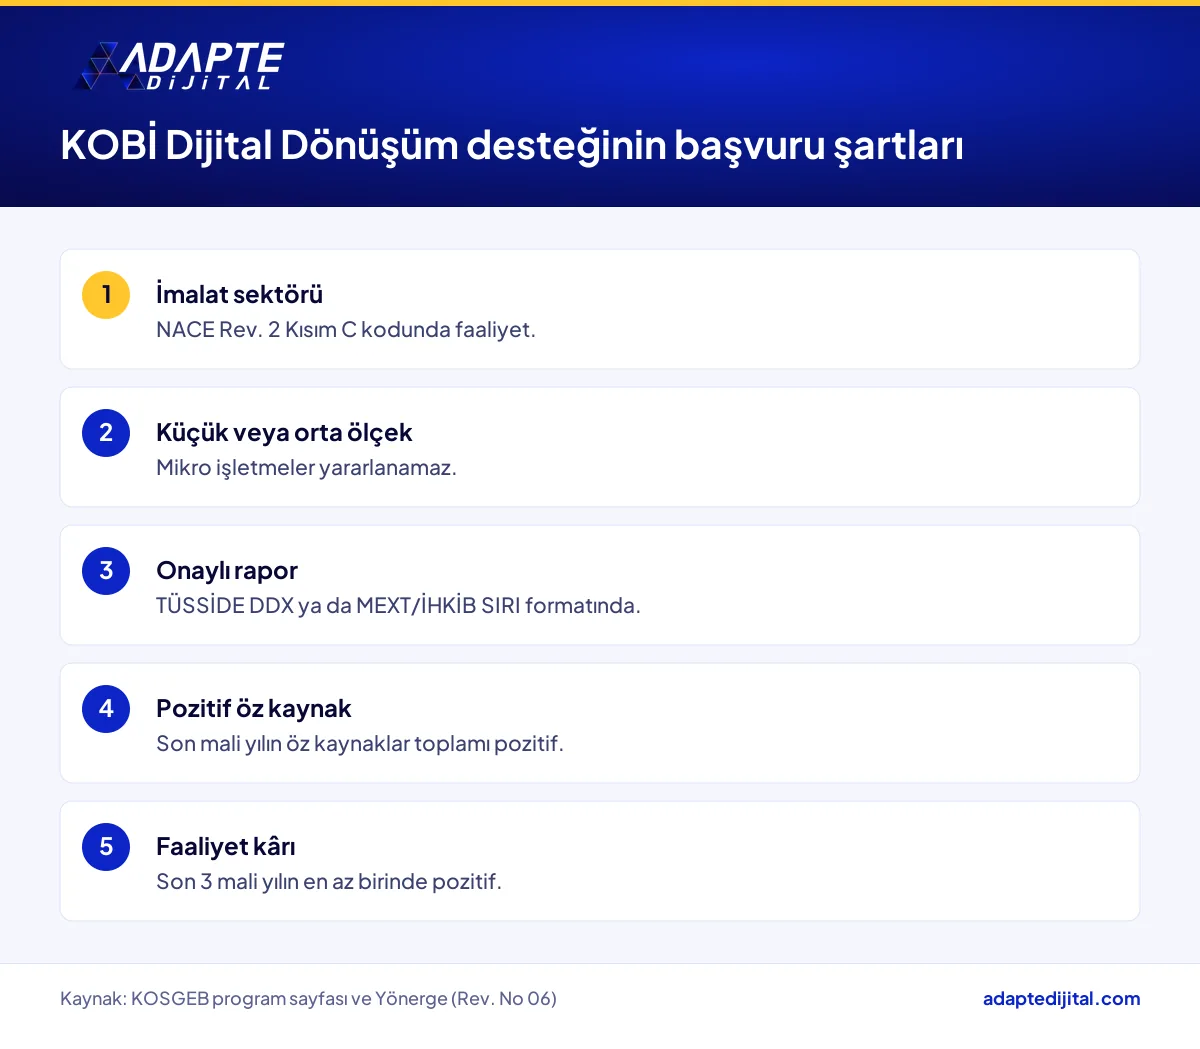1200x1049 pixels.
Task: Click the blue number 3 badge
Action: (x=106, y=571)
